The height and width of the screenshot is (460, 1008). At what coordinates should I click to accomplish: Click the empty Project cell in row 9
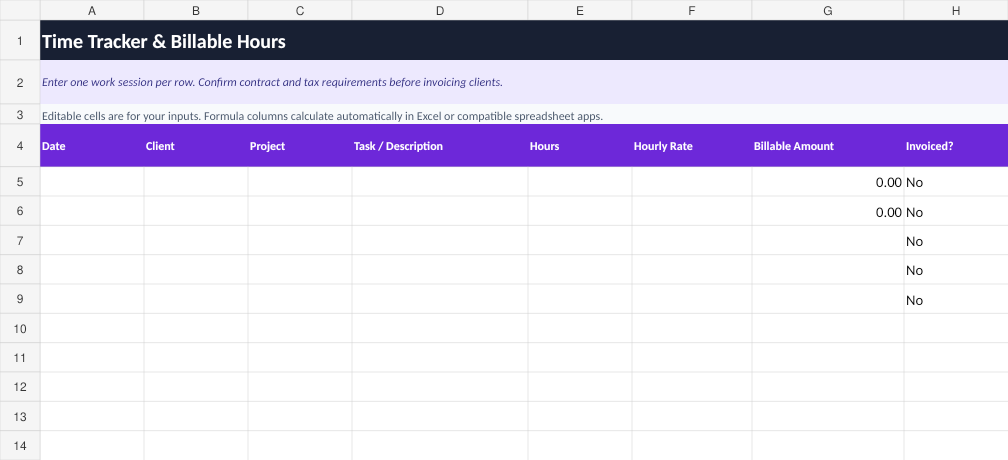tap(300, 299)
